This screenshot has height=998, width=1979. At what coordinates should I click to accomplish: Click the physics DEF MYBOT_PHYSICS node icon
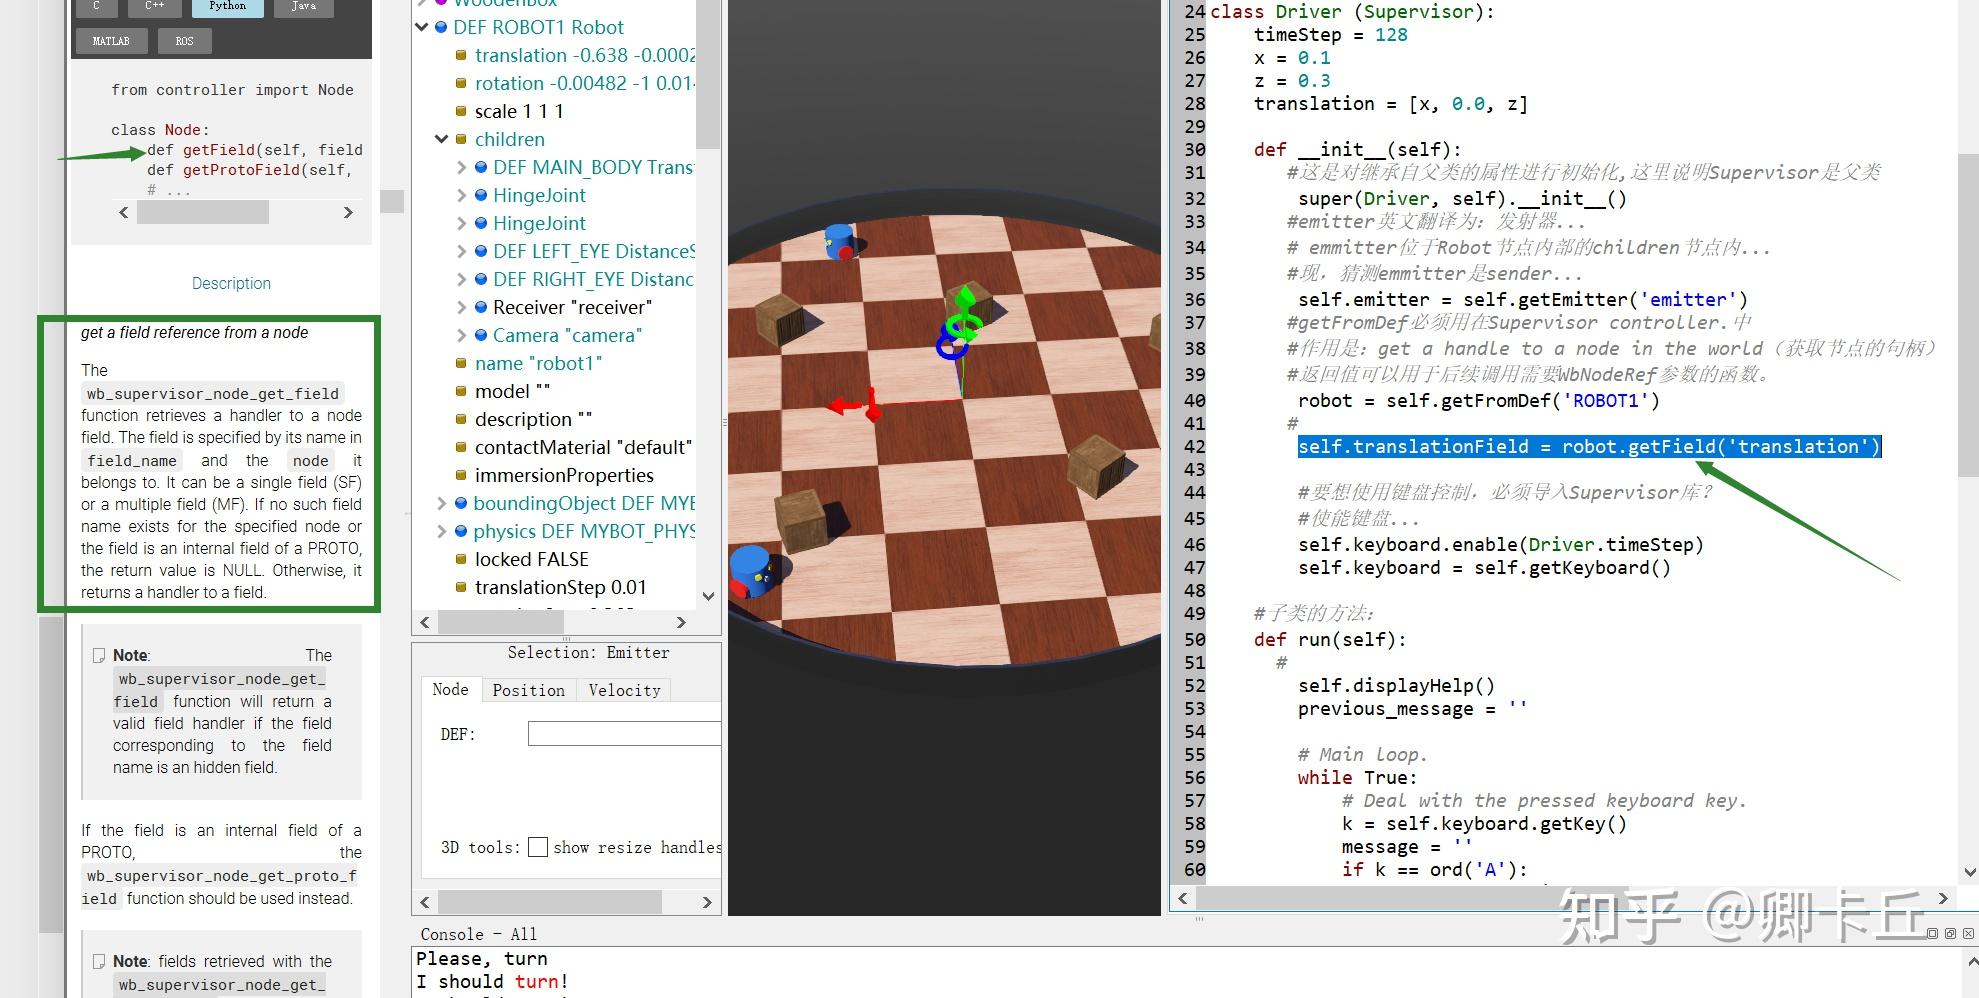tap(461, 531)
